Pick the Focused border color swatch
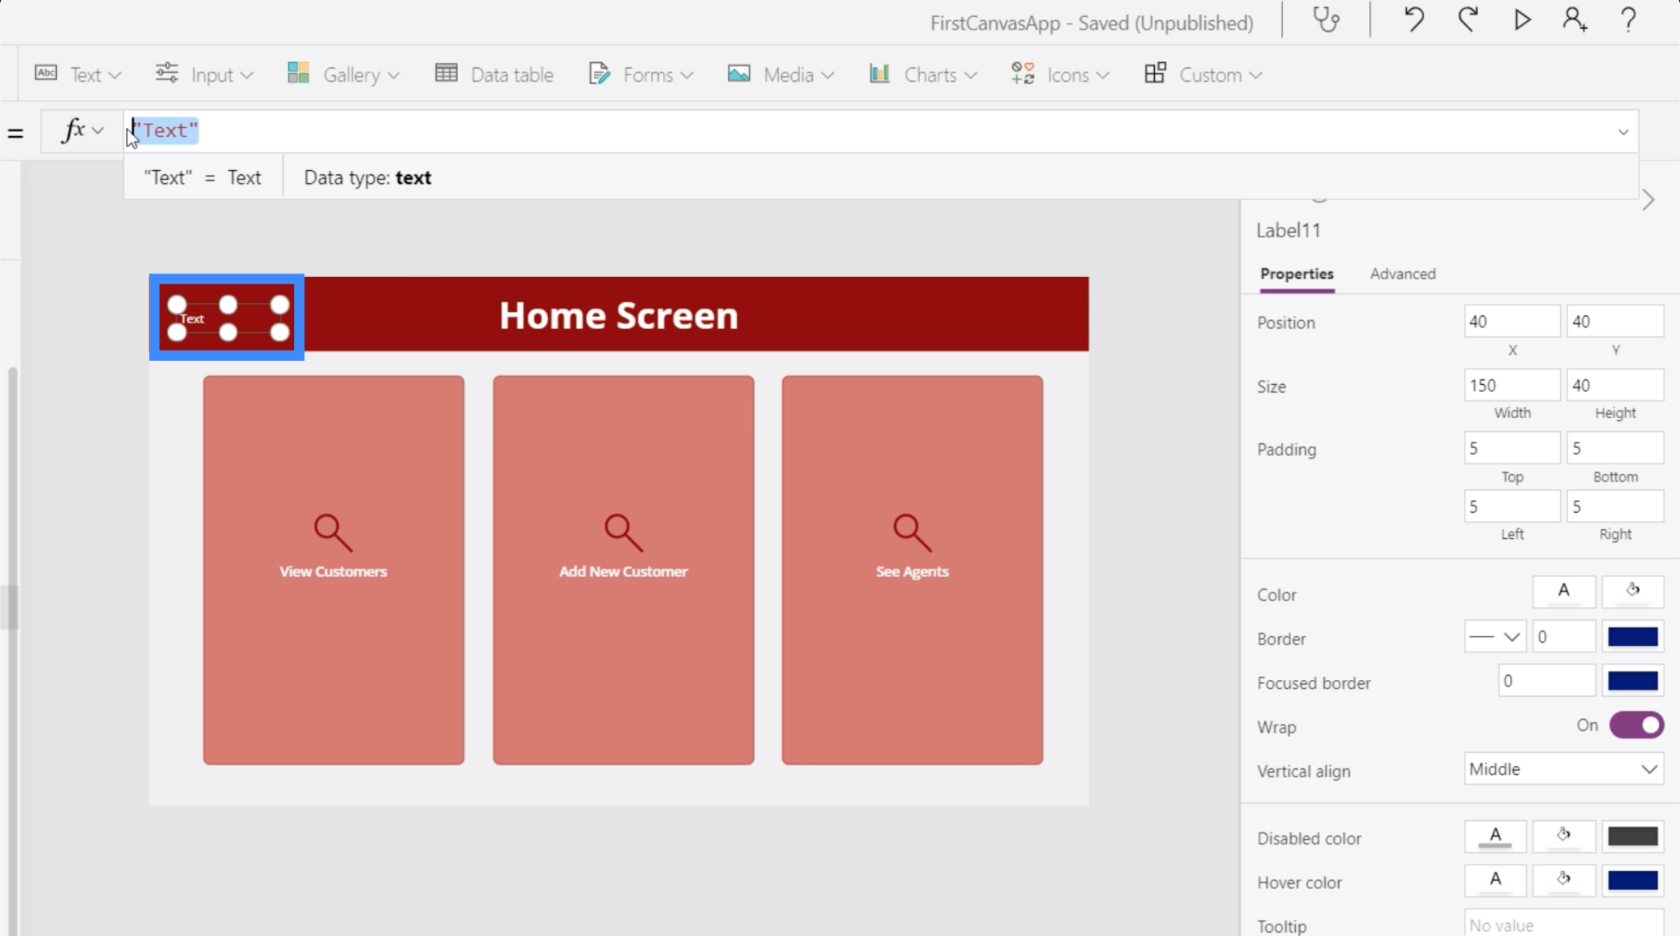The width and height of the screenshot is (1680, 936). pos(1633,681)
